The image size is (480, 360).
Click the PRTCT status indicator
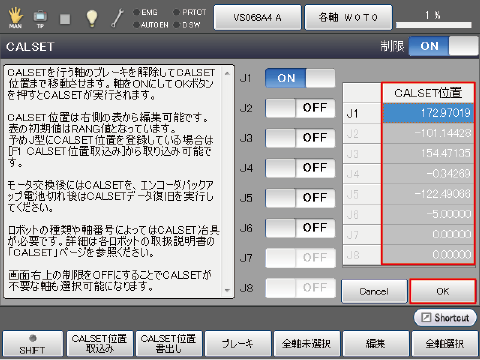pyautogui.click(x=190, y=12)
